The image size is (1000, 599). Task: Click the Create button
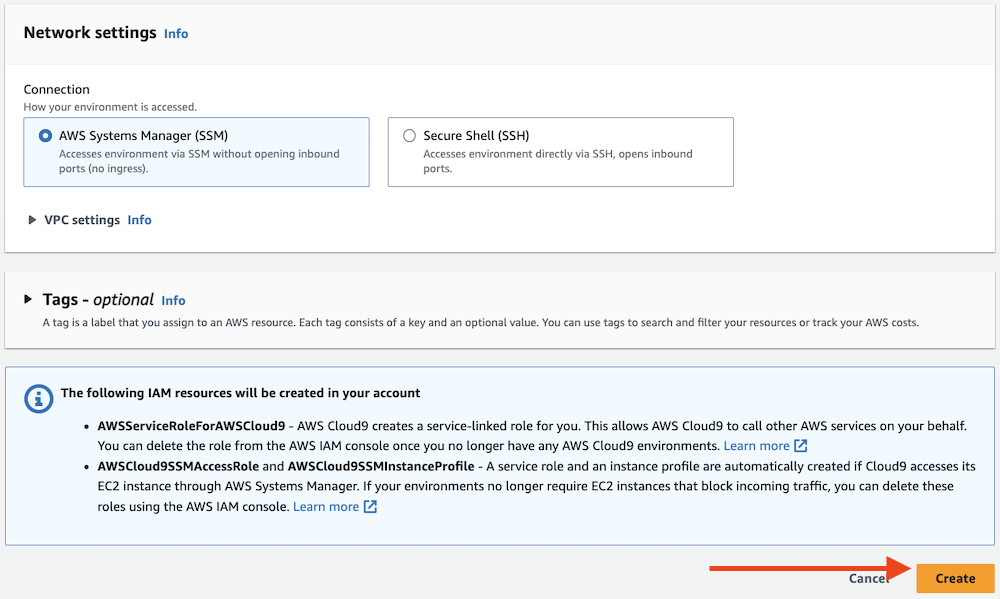[955, 579]
